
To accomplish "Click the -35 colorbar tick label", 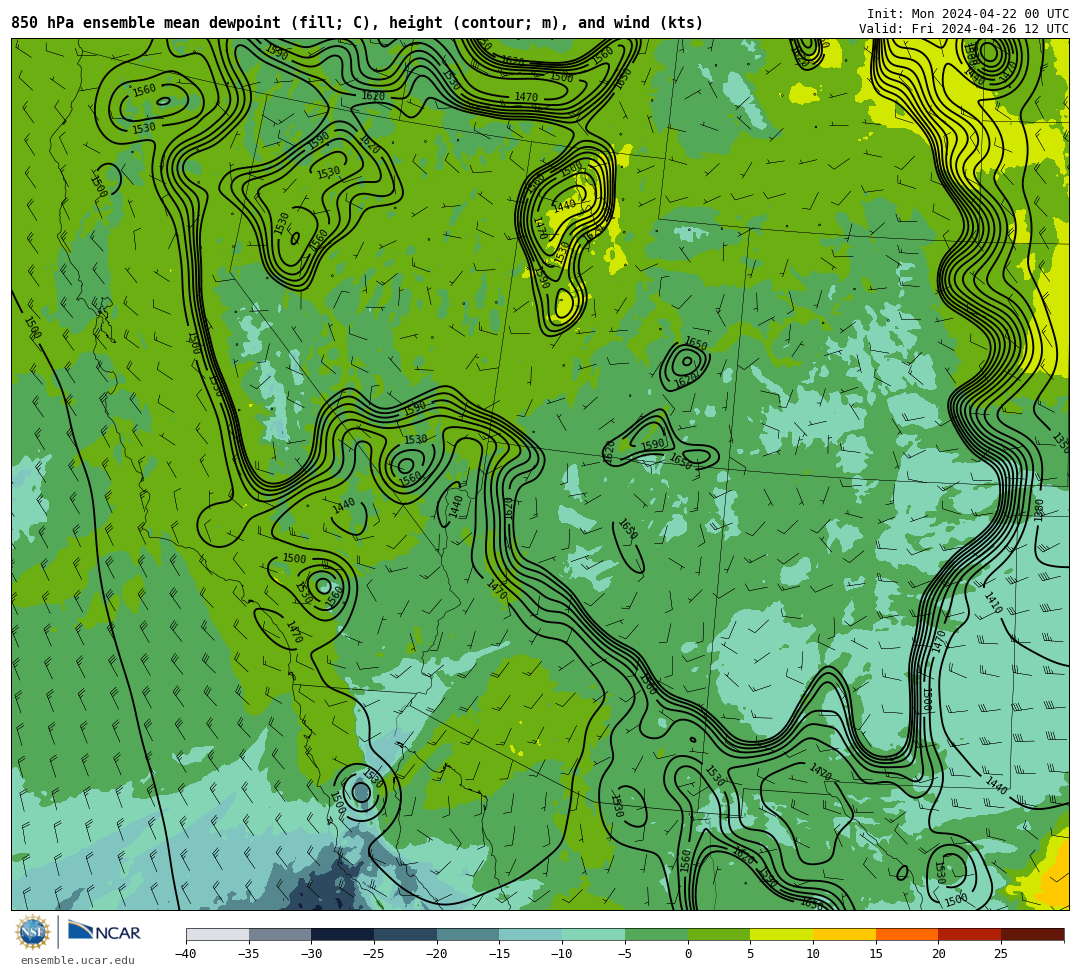I will click(248, 954).
